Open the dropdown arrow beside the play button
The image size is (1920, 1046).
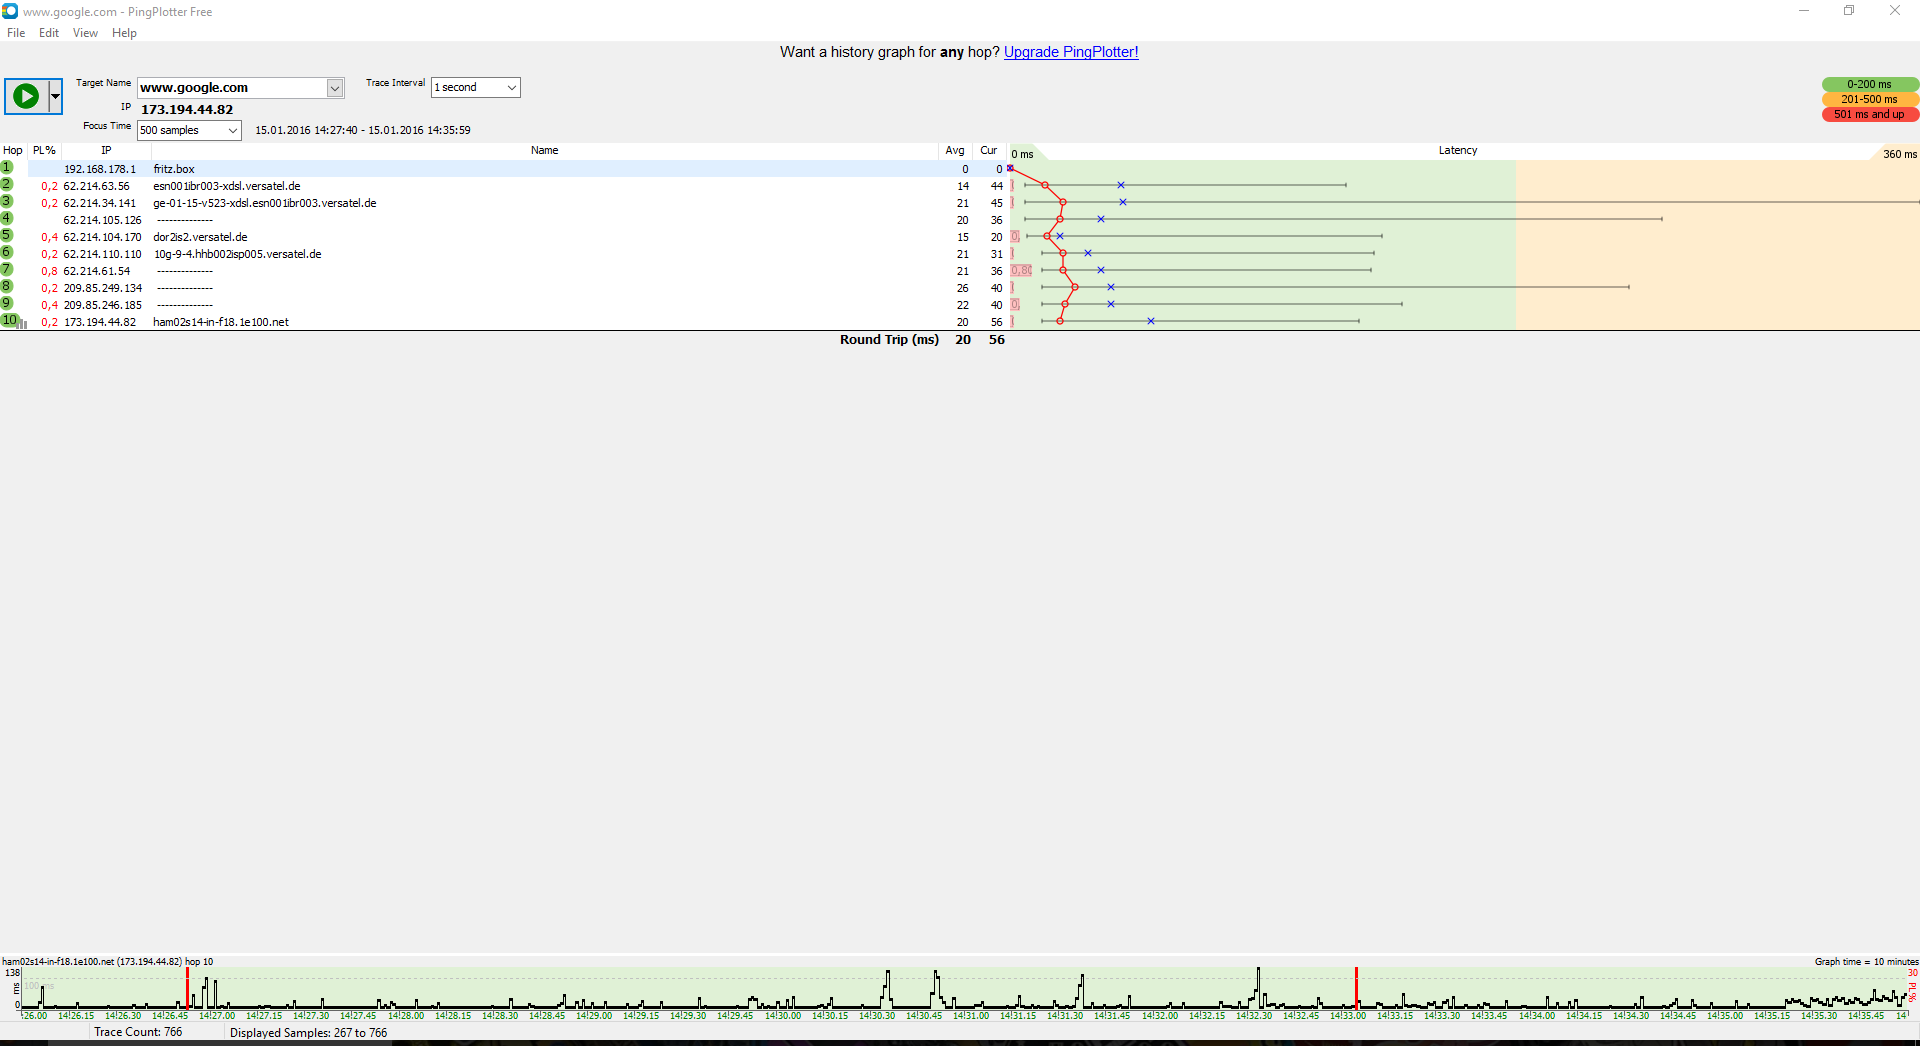coord(55,96)
